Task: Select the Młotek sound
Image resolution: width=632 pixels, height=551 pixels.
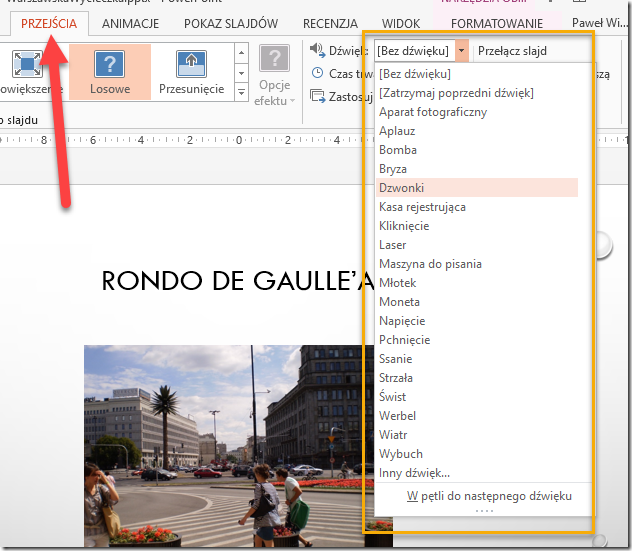Action: (x=477, y=283)
